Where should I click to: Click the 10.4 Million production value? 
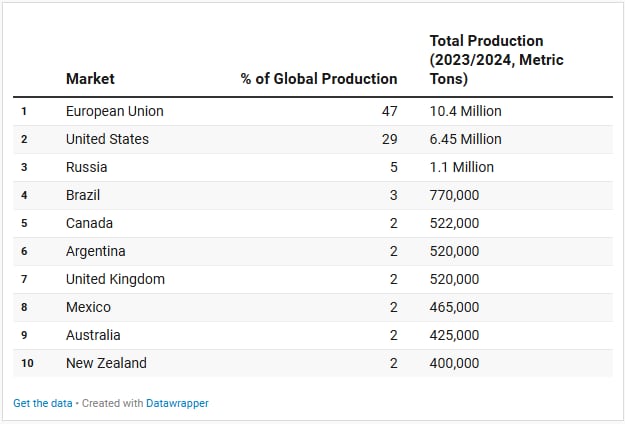(465, 111)
